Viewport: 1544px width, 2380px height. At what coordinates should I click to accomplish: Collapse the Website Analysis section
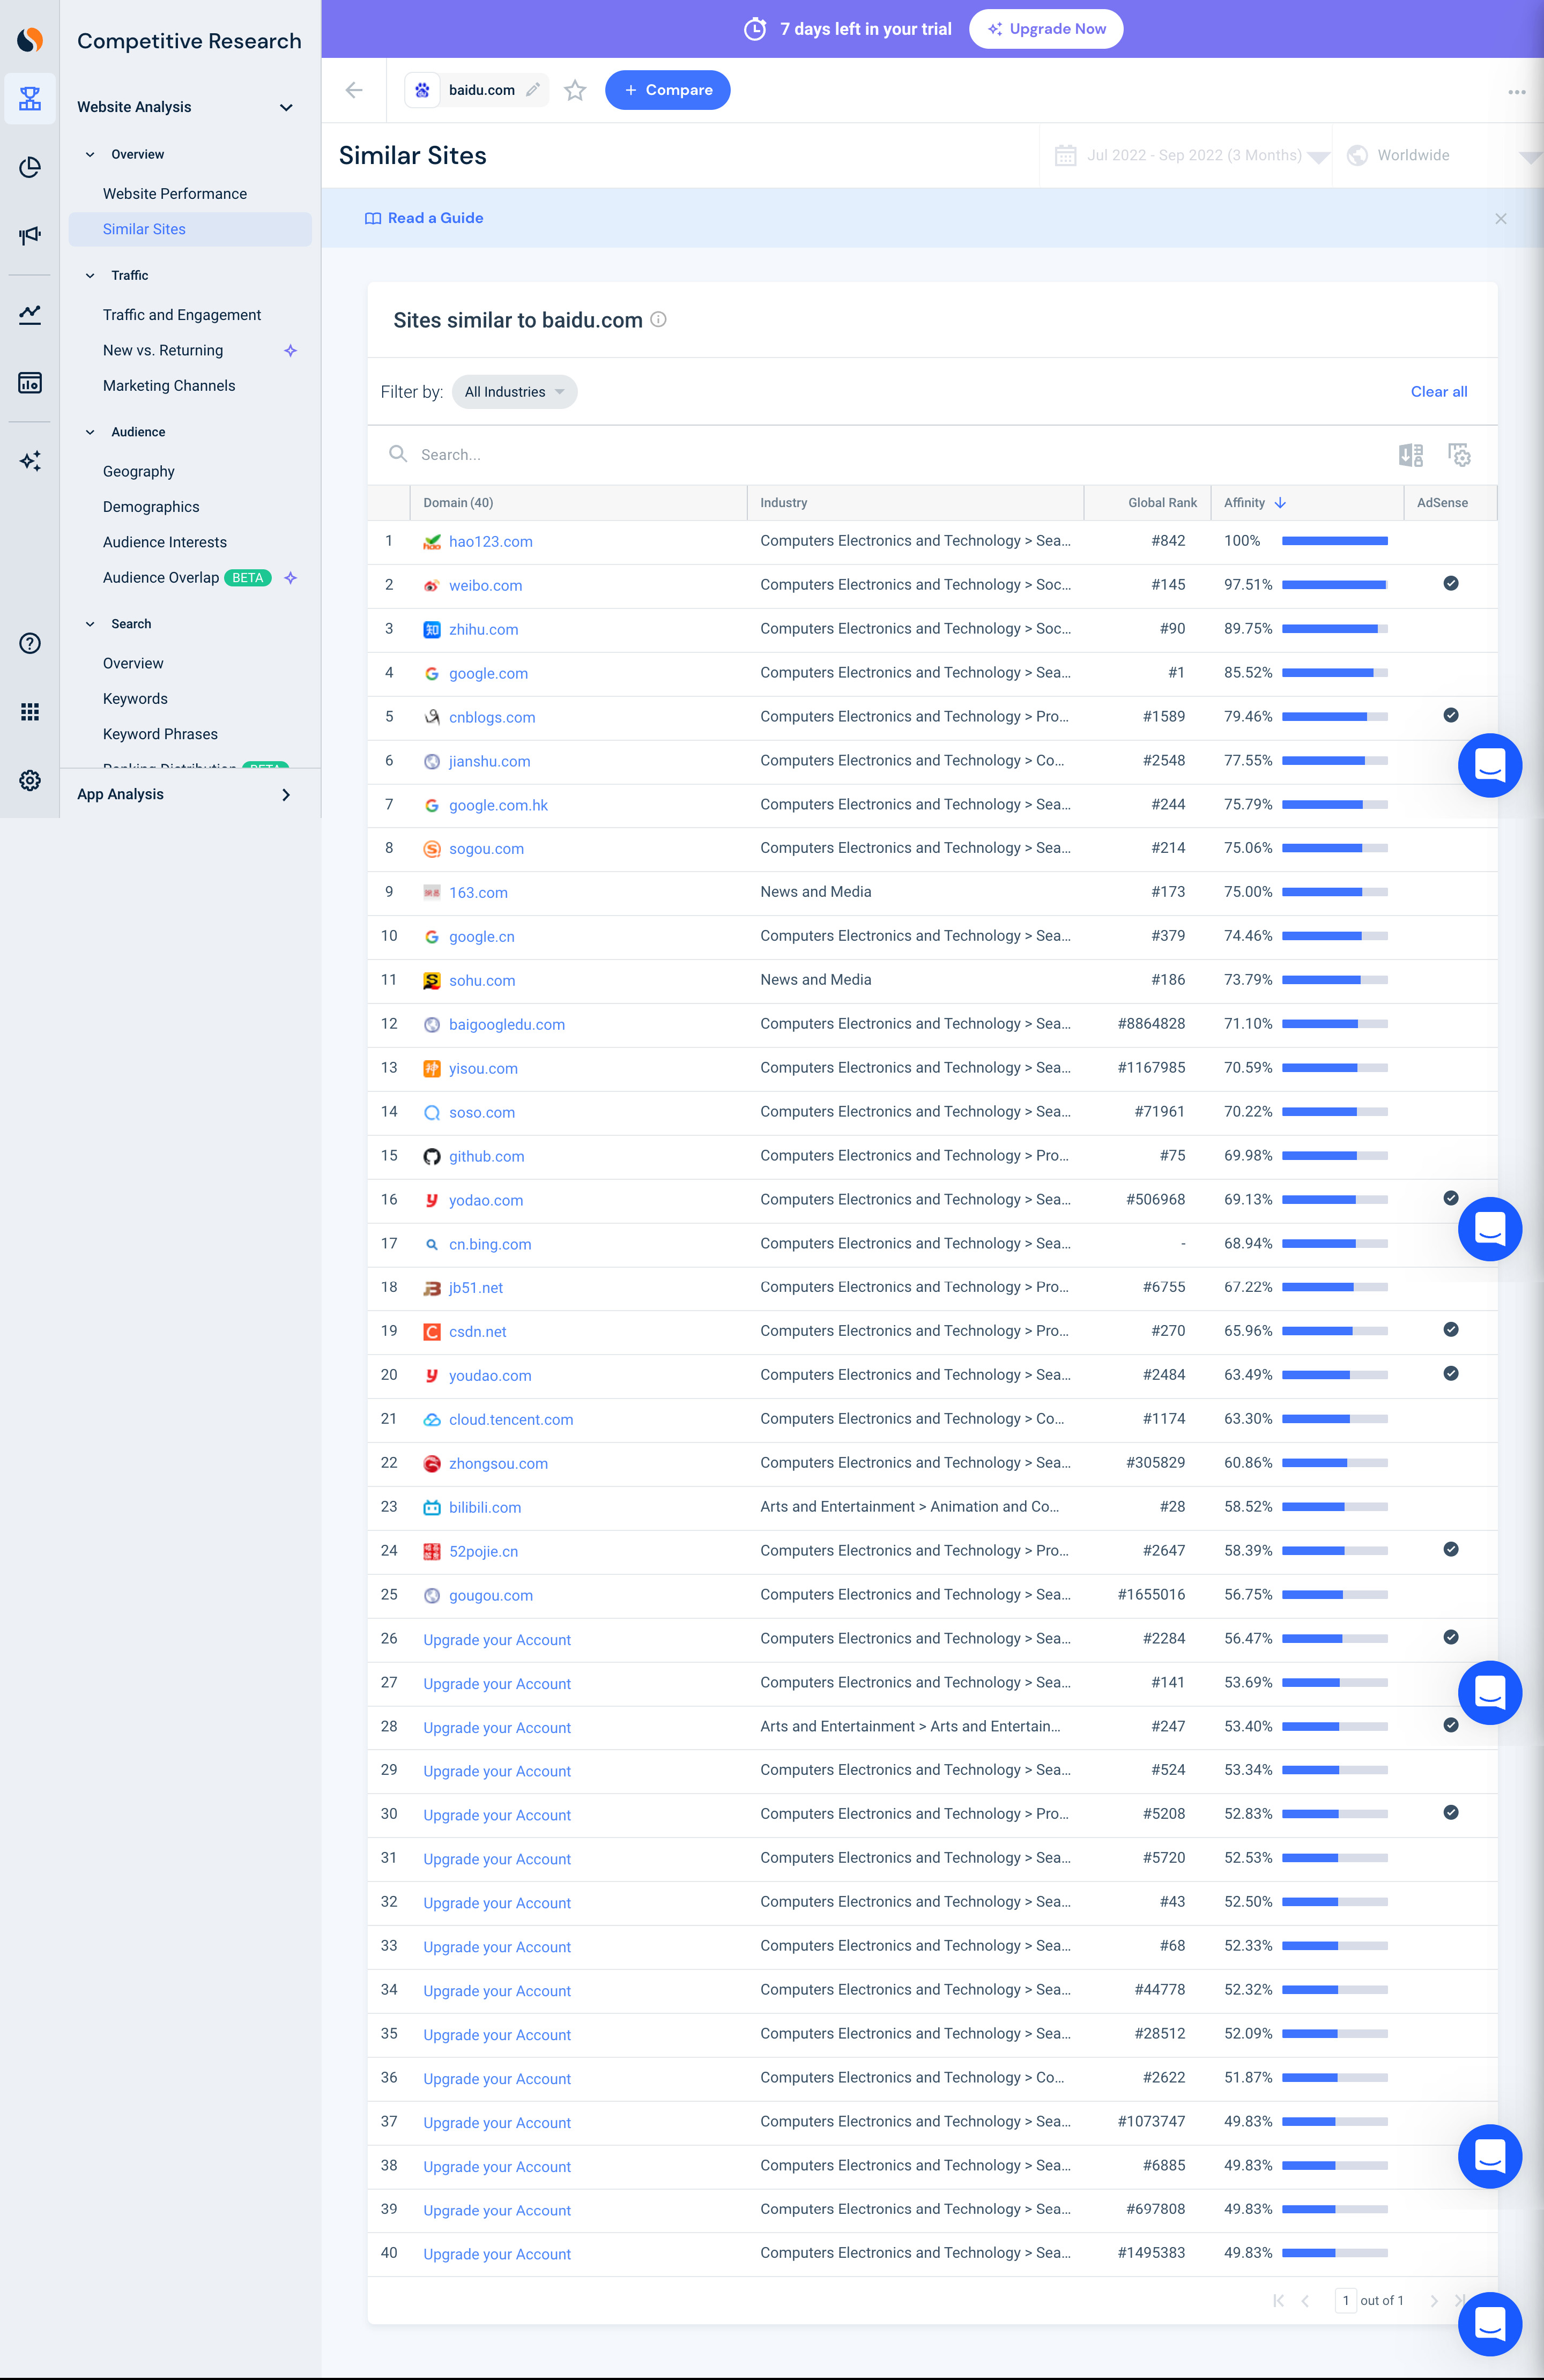coord(286,107)
